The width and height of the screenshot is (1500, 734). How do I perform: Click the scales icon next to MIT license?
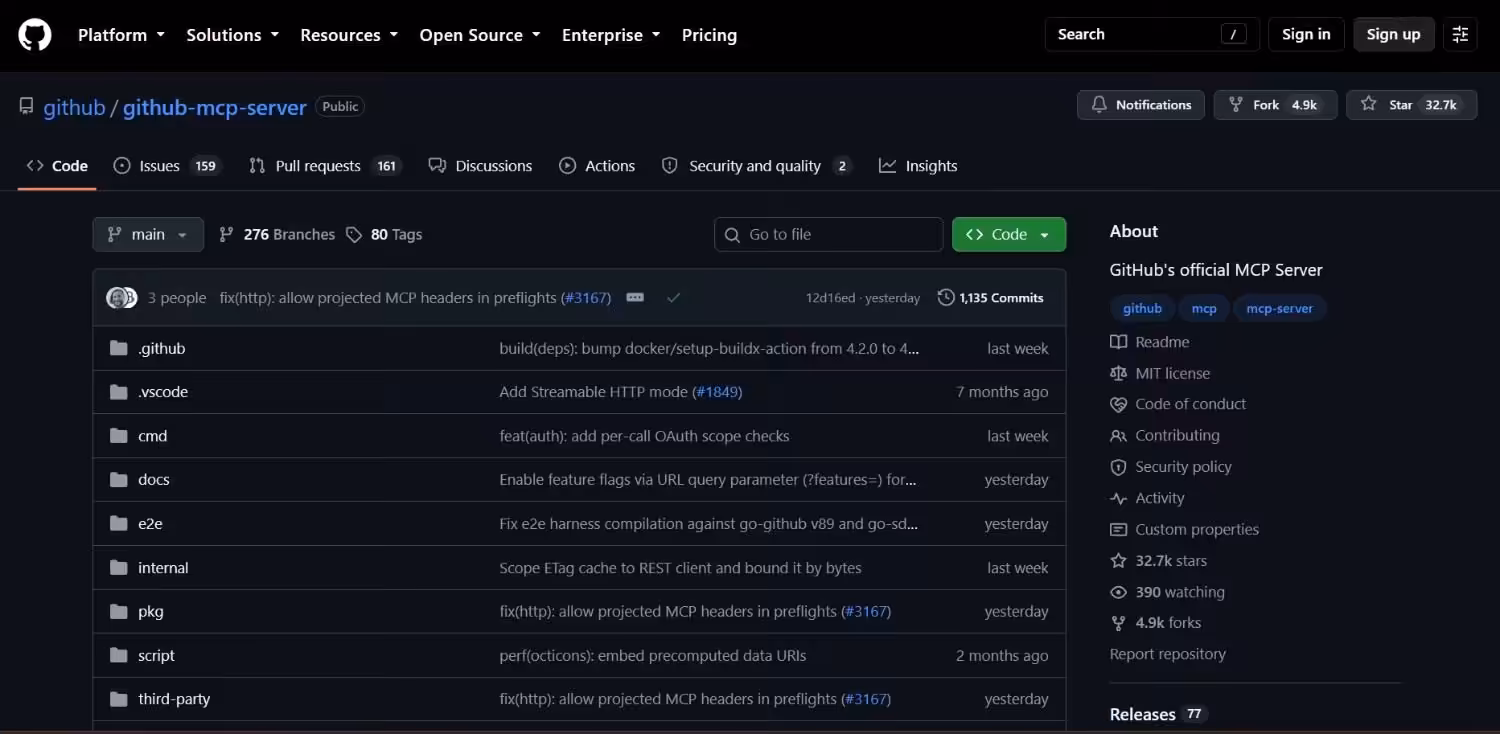click(x=1118, y=373)
